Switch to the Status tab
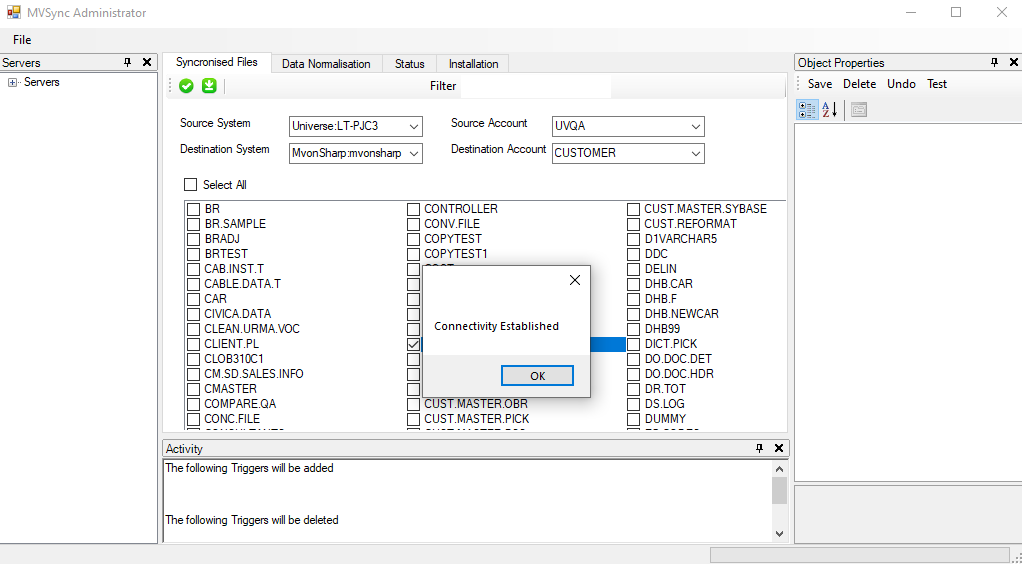 (409, 64)
